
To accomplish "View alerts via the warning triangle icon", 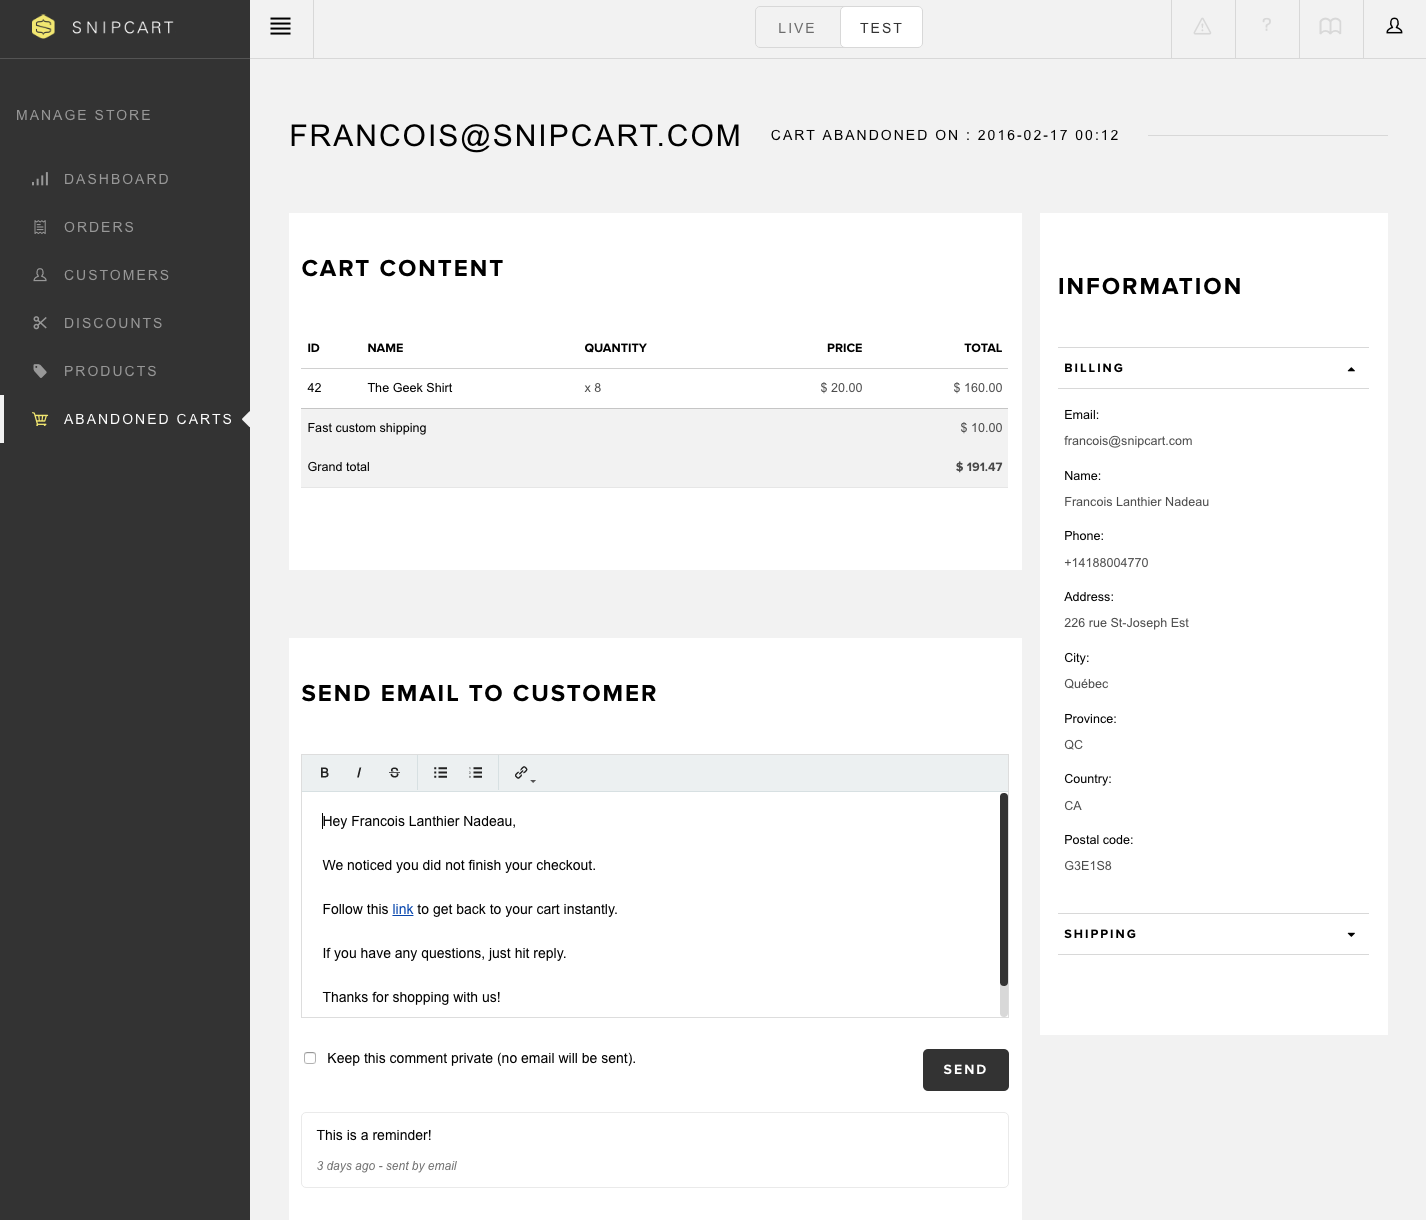I will click(1202, 27).
